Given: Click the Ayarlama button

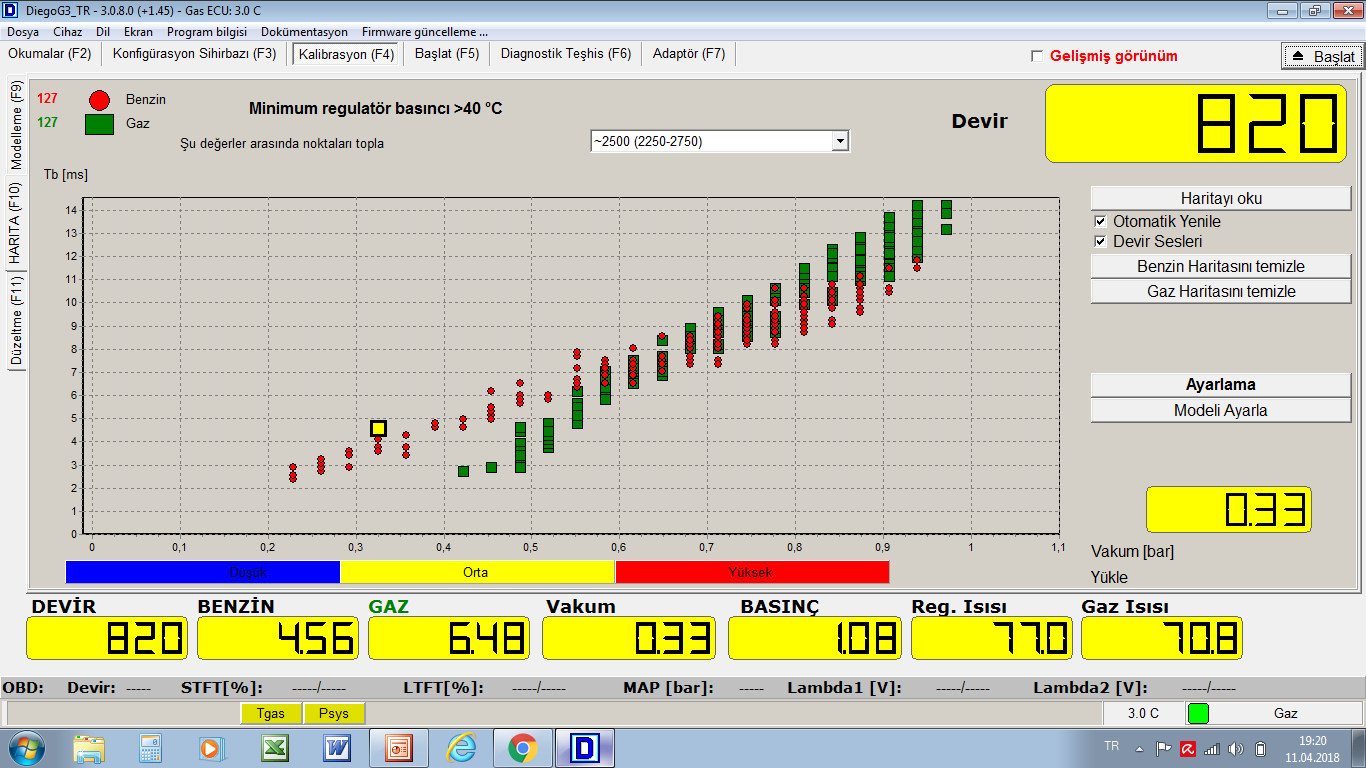Looking at the screenshot, I should click(x=1221, y=385).
